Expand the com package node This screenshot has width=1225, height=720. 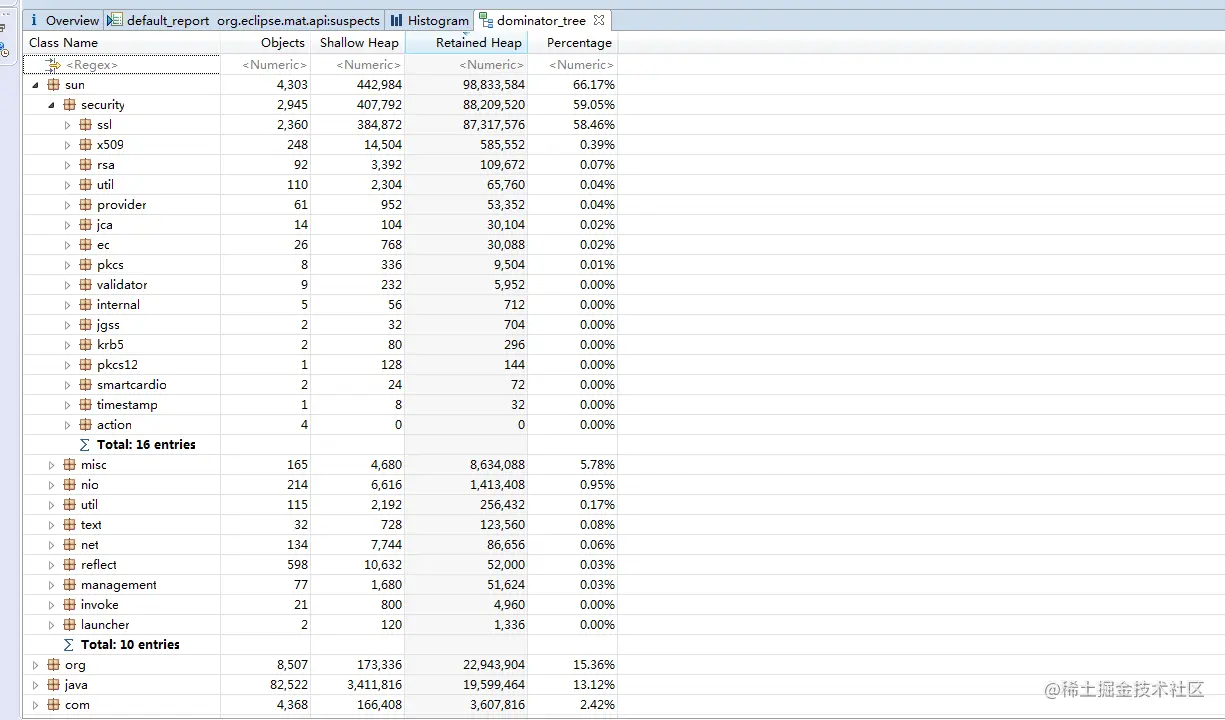(36, 705)
